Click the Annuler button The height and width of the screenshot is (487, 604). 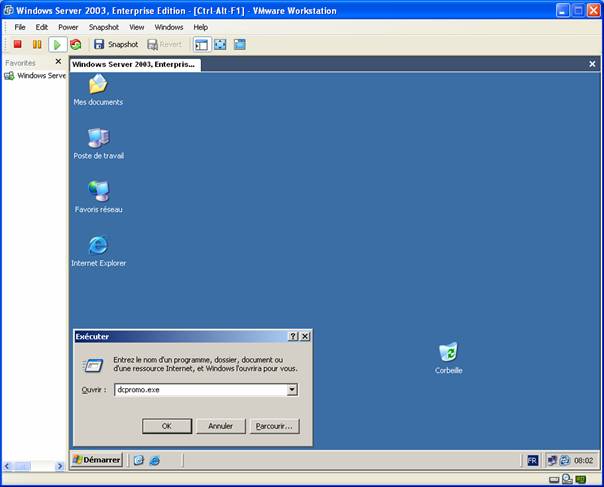pyautogui.click(x=221, y=426)
